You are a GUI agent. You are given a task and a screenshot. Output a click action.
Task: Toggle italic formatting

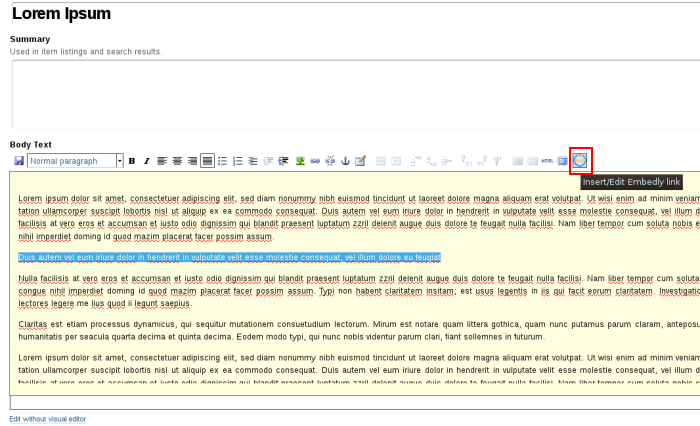[x=146, y=161]
